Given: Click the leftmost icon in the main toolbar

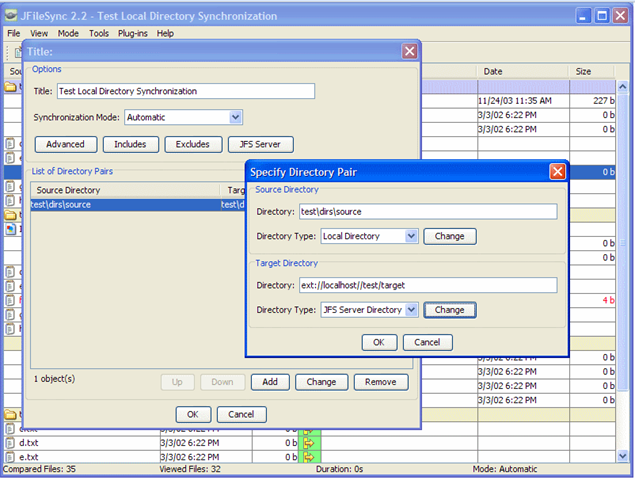Looking at the screenshot, I should tap(17, 52).
